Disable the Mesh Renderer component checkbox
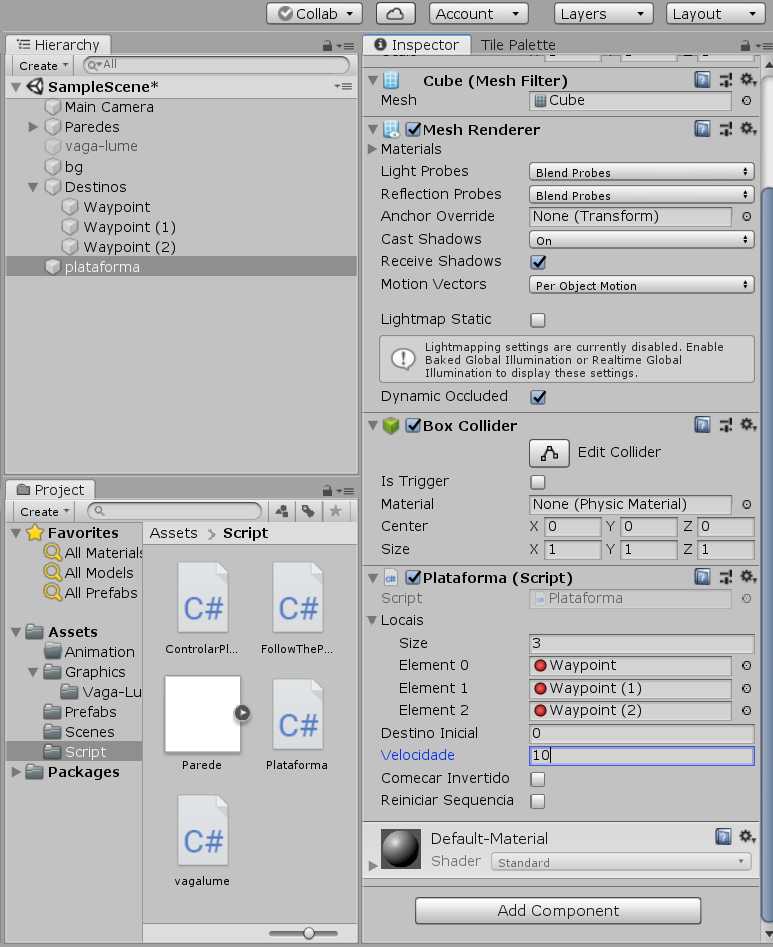Image resolution: width=773 pixels, height=947 pixels. (x=413, y=129)
